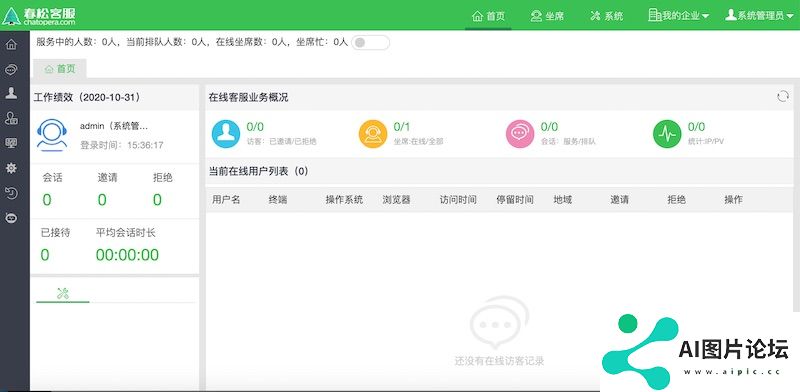
Task: Select the 首页 page tab
Action: click(x=60, y=69)
